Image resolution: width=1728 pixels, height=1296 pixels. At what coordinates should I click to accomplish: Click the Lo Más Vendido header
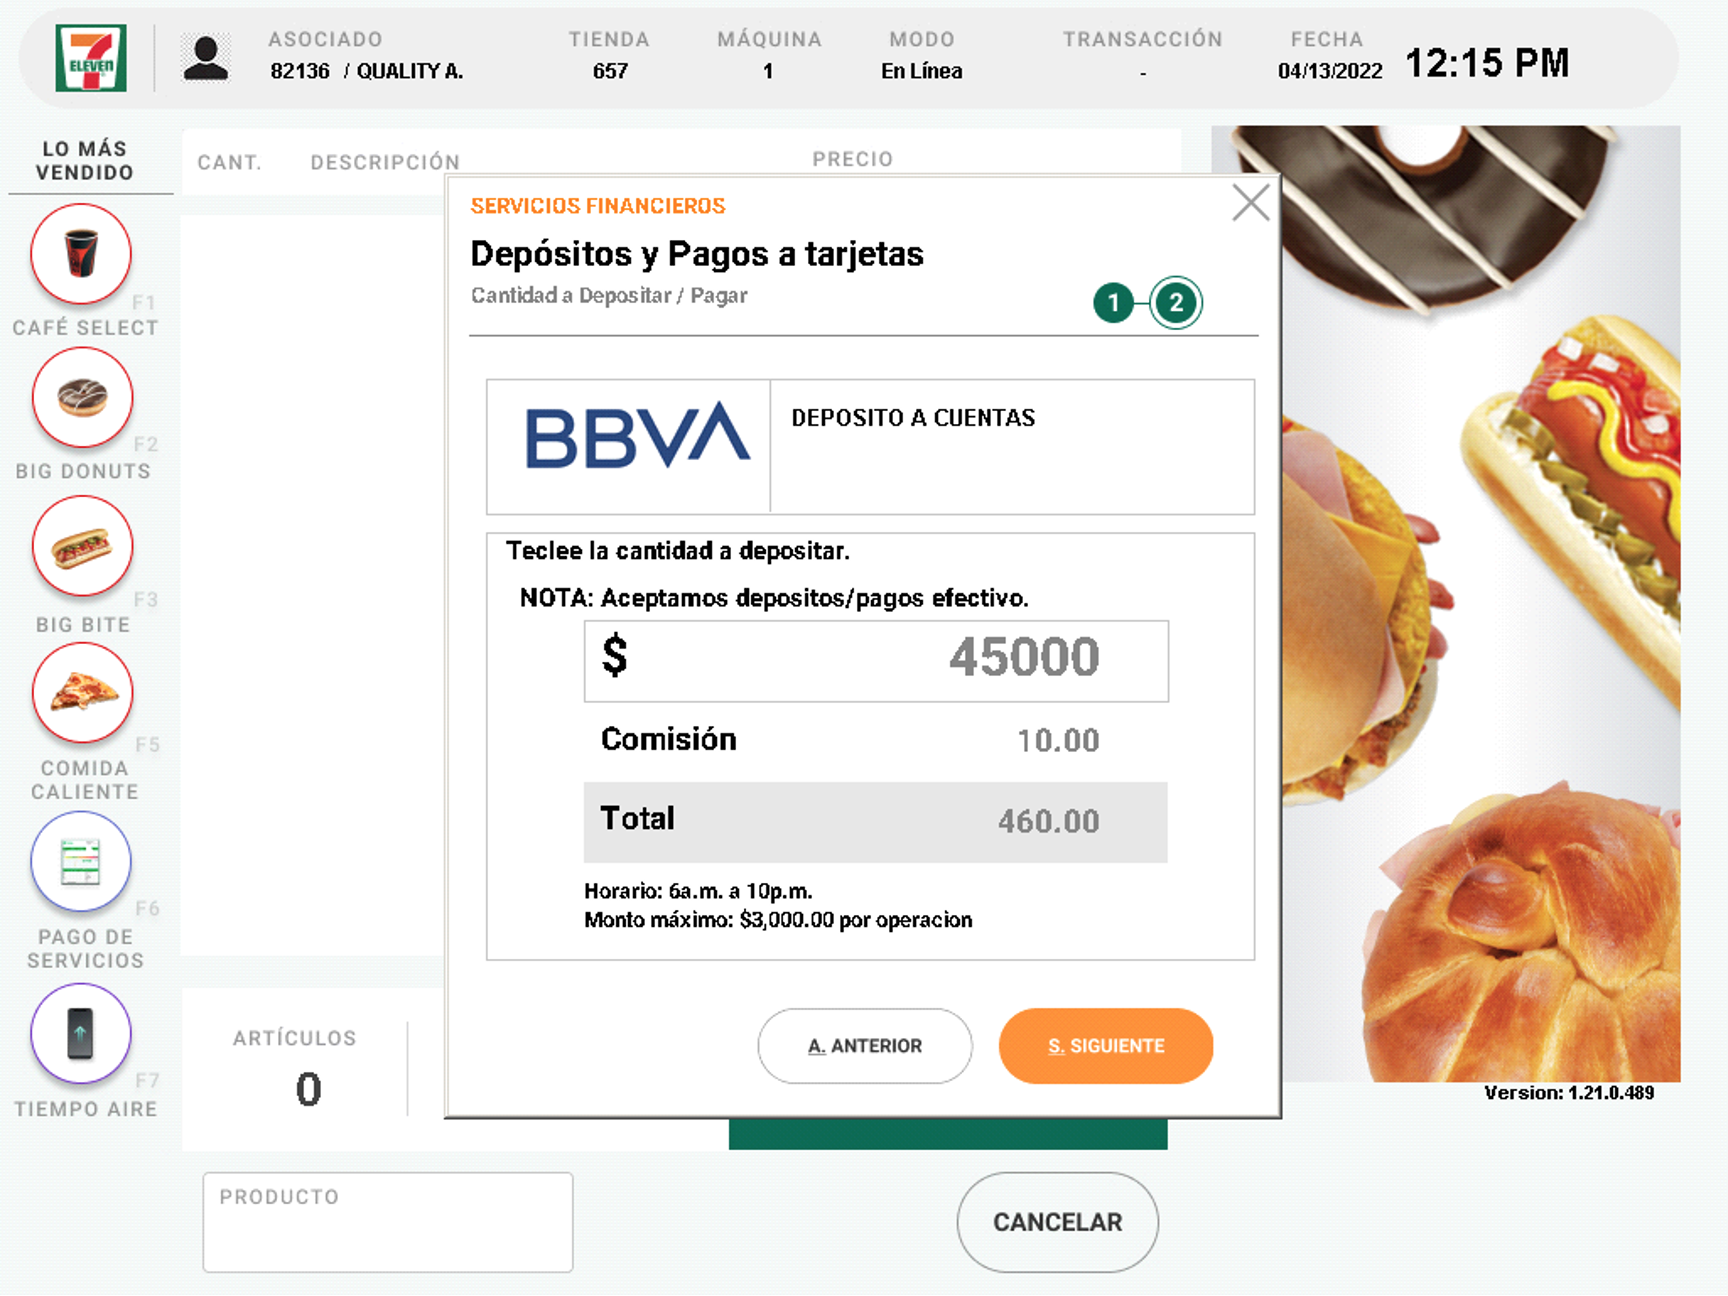click(85, 160)
